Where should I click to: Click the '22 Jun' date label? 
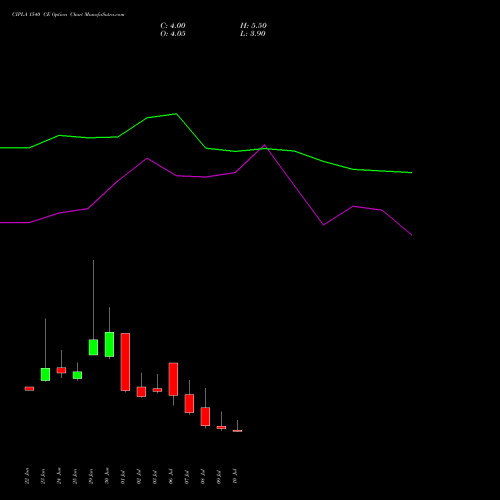click(27, 476)
